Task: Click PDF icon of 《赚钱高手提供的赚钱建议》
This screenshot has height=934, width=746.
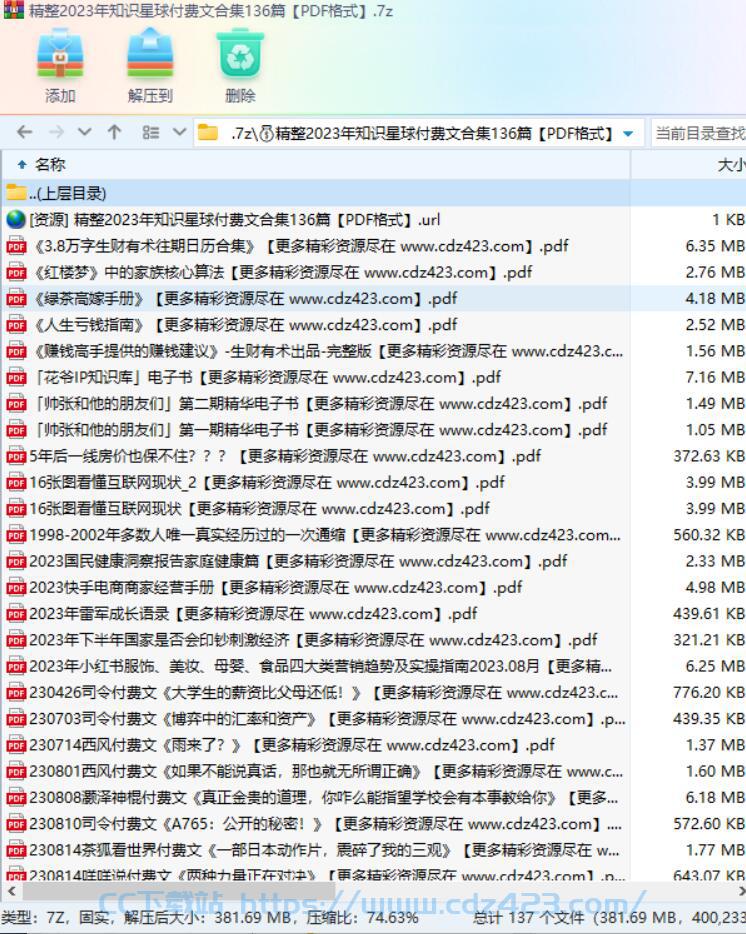Action: 16,351
